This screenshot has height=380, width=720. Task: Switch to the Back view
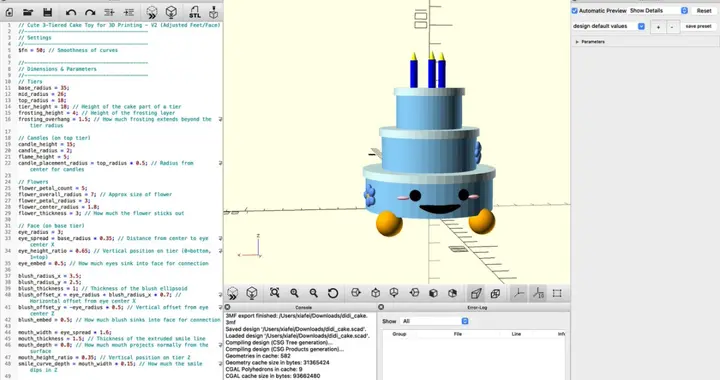453,293
